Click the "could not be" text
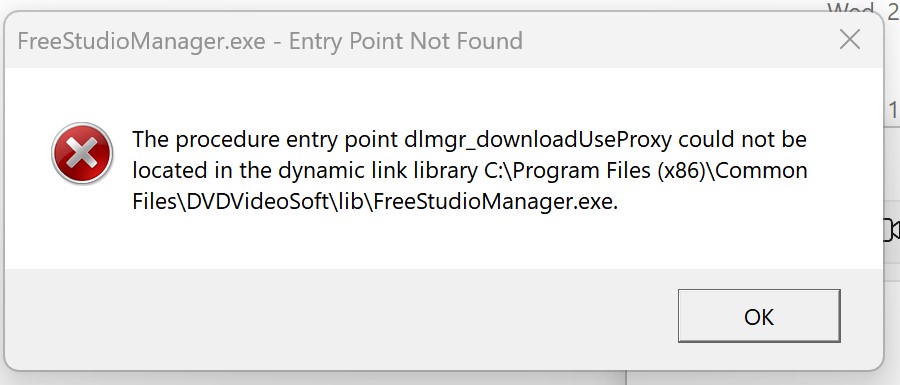The height and width of the screenshot is (385, 900). pyautogui.click(x=742, y=139)
